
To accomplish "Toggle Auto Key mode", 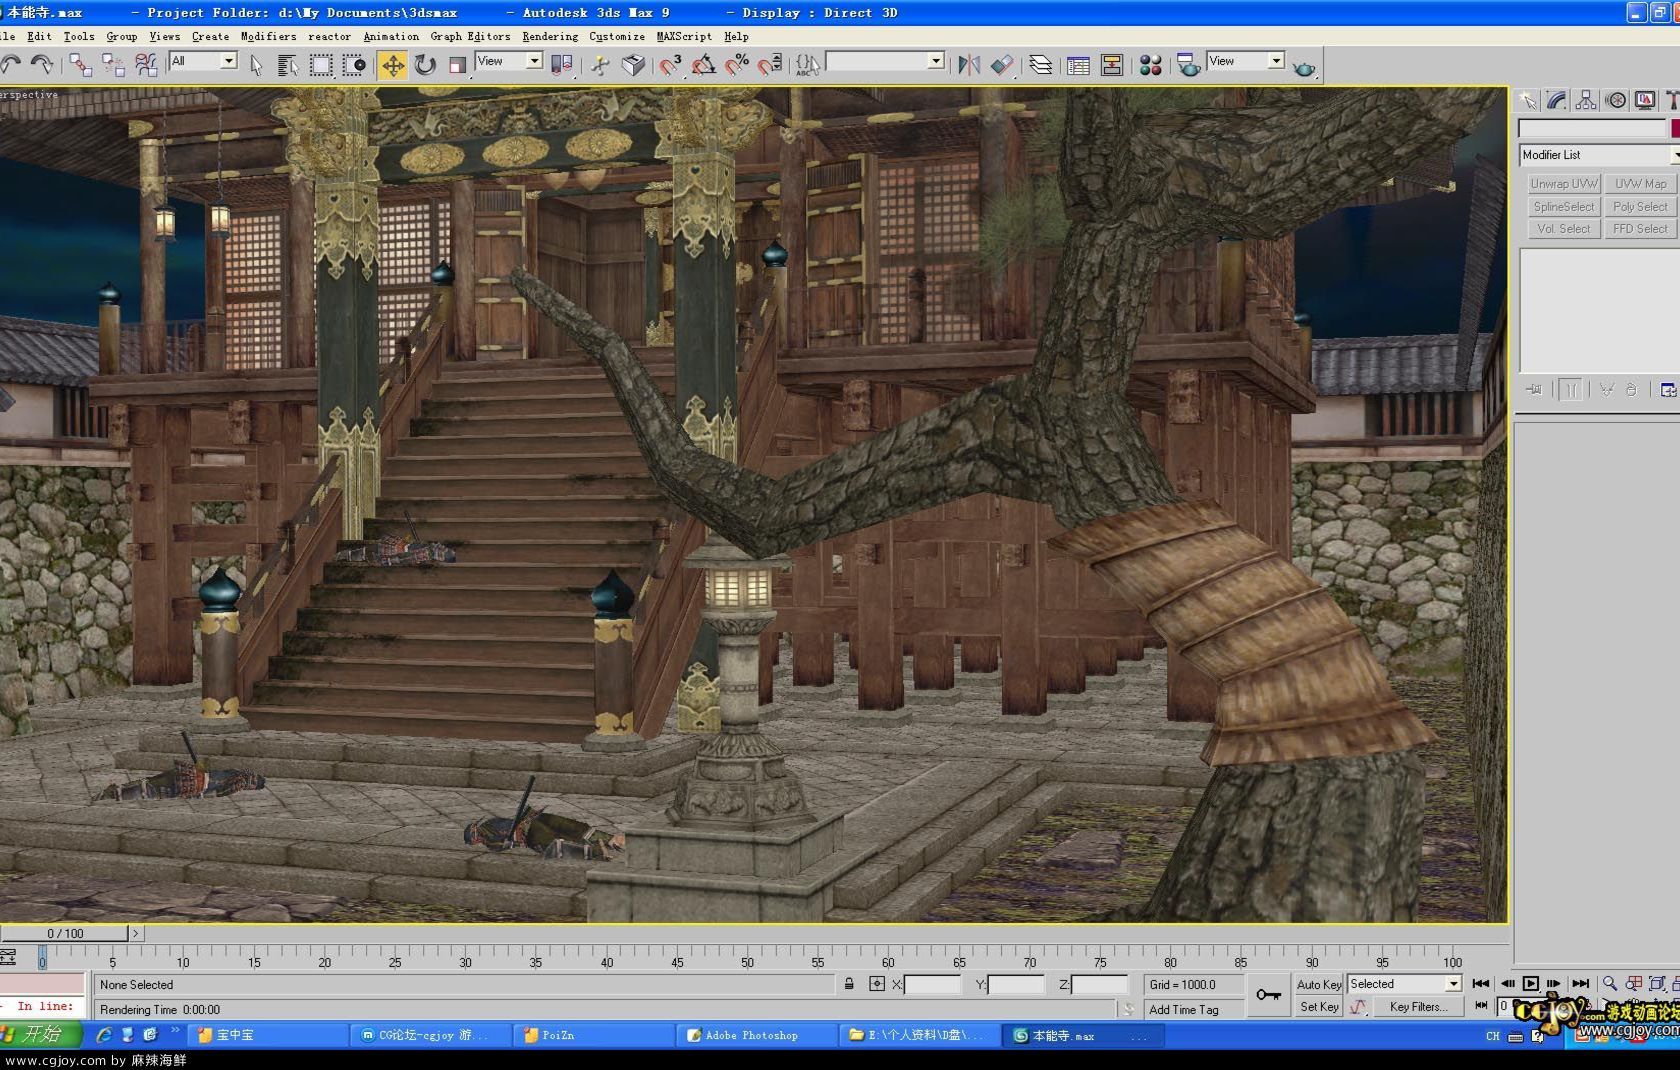I will [x=1319, y=985].
